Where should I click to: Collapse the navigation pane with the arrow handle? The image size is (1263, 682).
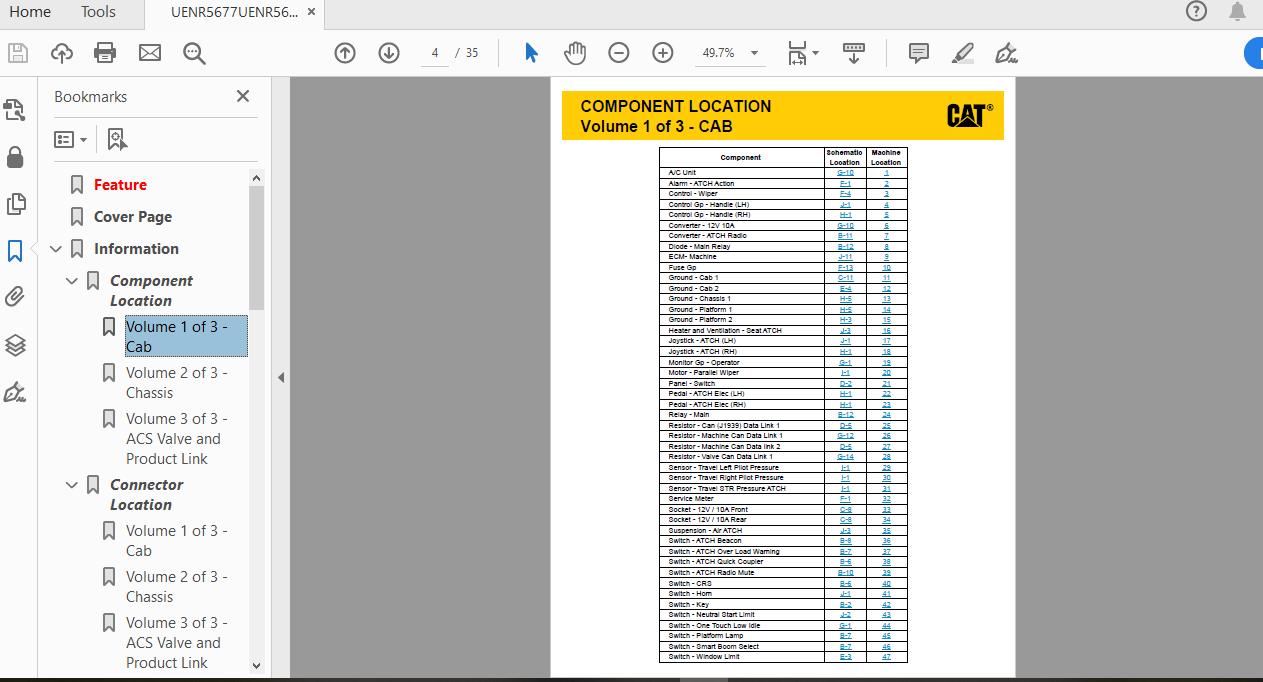pos(281,378)
